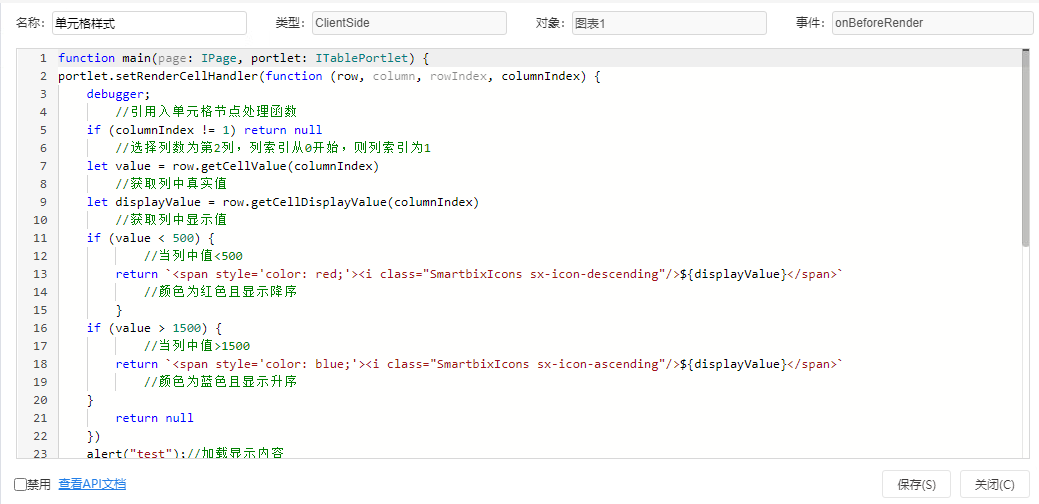The width and height of the screenshot is (1039, 504).
Task: Click the comment '//当列中值>1500'
Action: pos(197,346)
